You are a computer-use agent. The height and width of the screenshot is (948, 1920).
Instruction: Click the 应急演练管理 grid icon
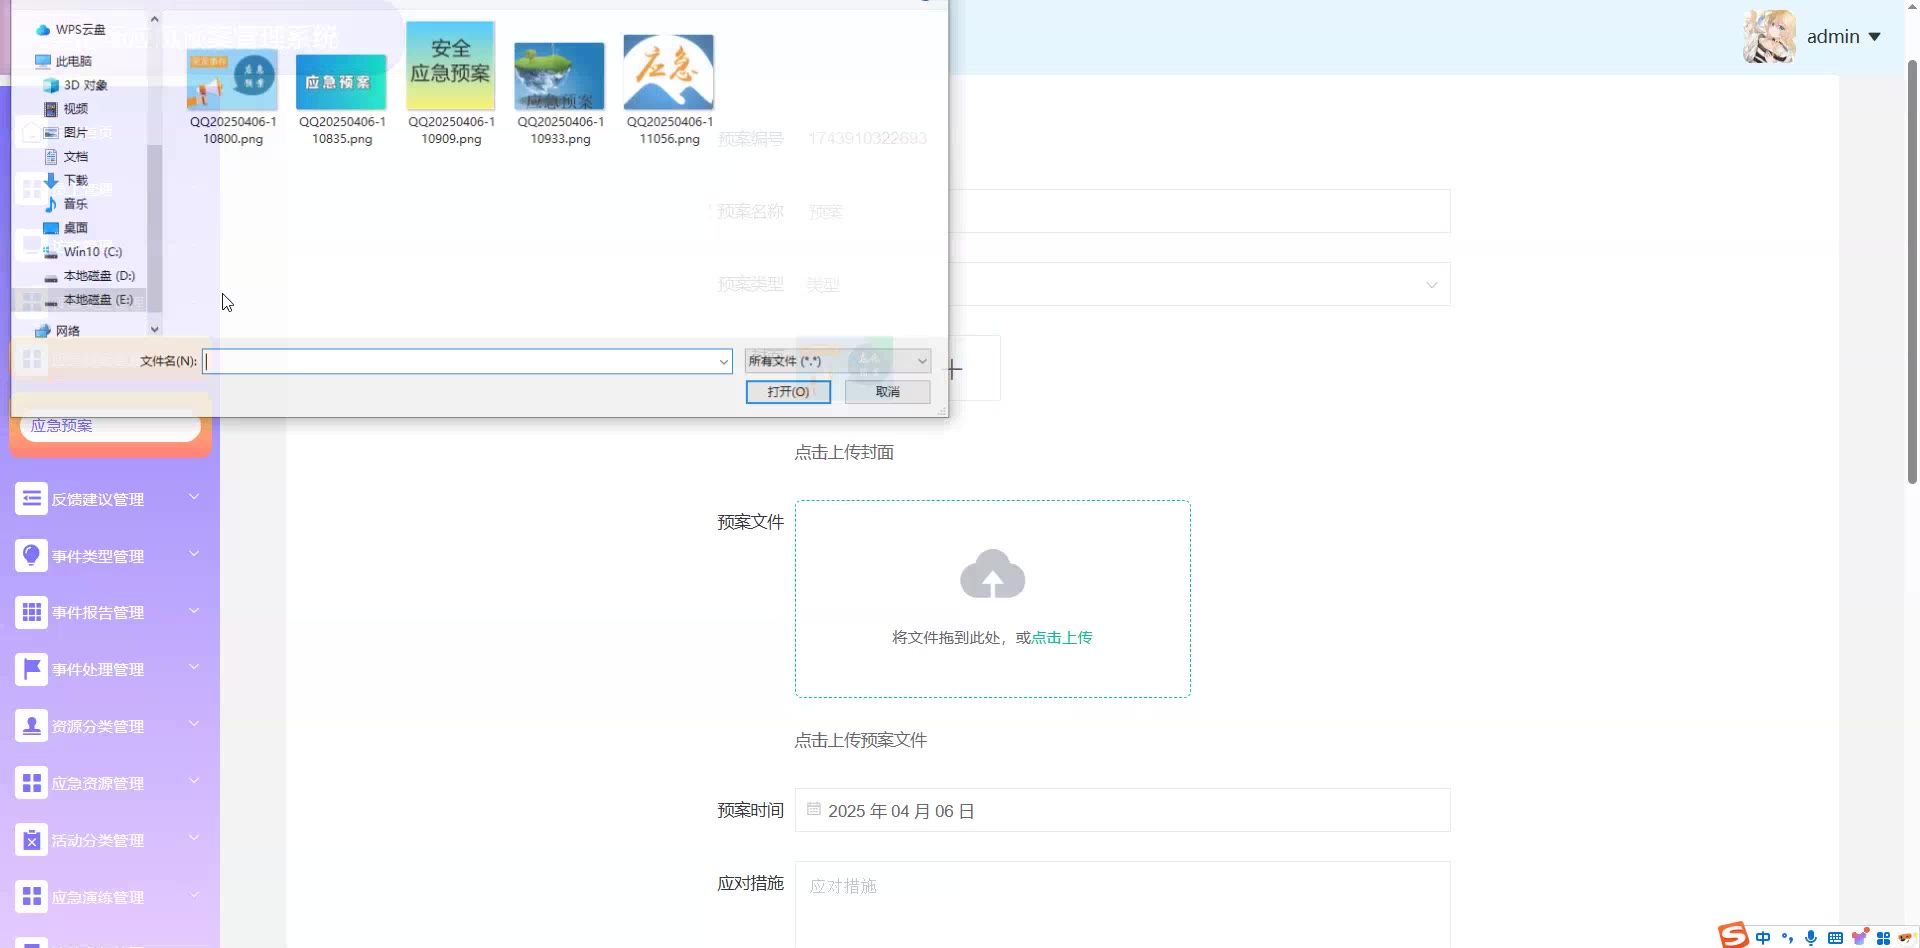[x=31, y=896]
